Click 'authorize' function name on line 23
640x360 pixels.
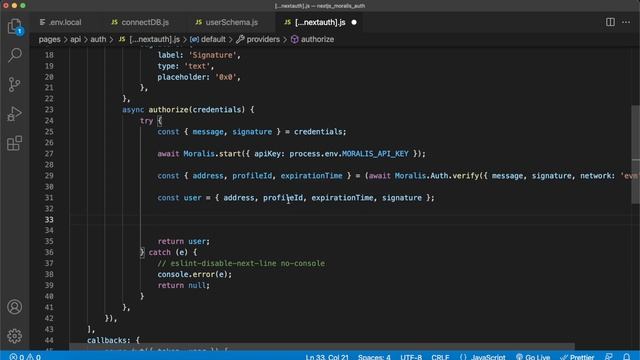[x=168, y=110]
